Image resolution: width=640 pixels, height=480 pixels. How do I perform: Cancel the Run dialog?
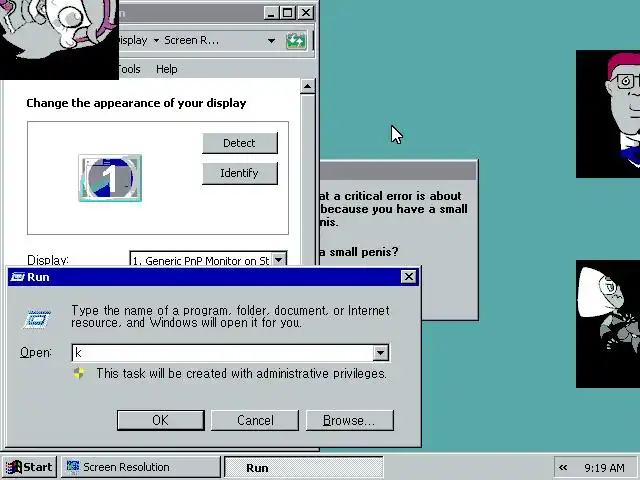click(255, 420)
